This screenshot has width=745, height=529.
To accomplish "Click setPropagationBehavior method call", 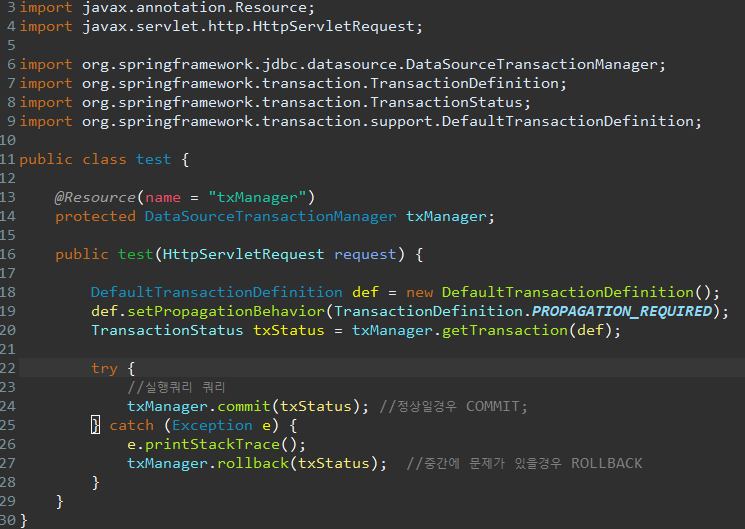I will click(226, 311).
